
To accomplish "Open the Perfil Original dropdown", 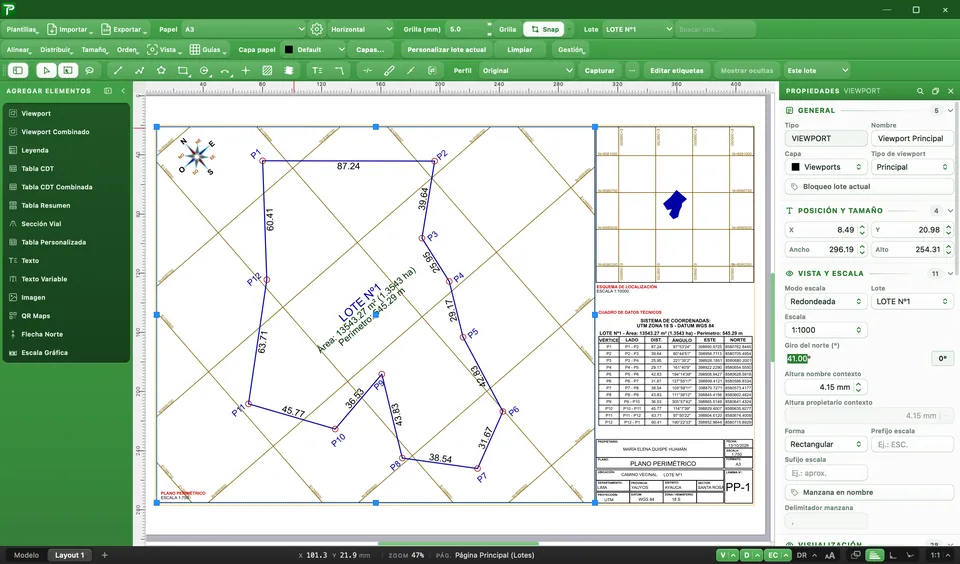I will pos(527,70).
